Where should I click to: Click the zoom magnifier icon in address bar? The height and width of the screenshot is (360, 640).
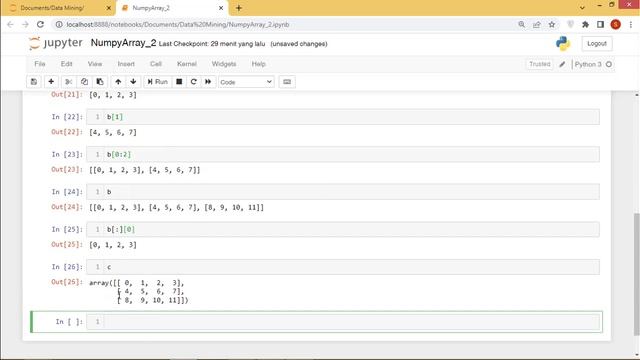point(522,24)
